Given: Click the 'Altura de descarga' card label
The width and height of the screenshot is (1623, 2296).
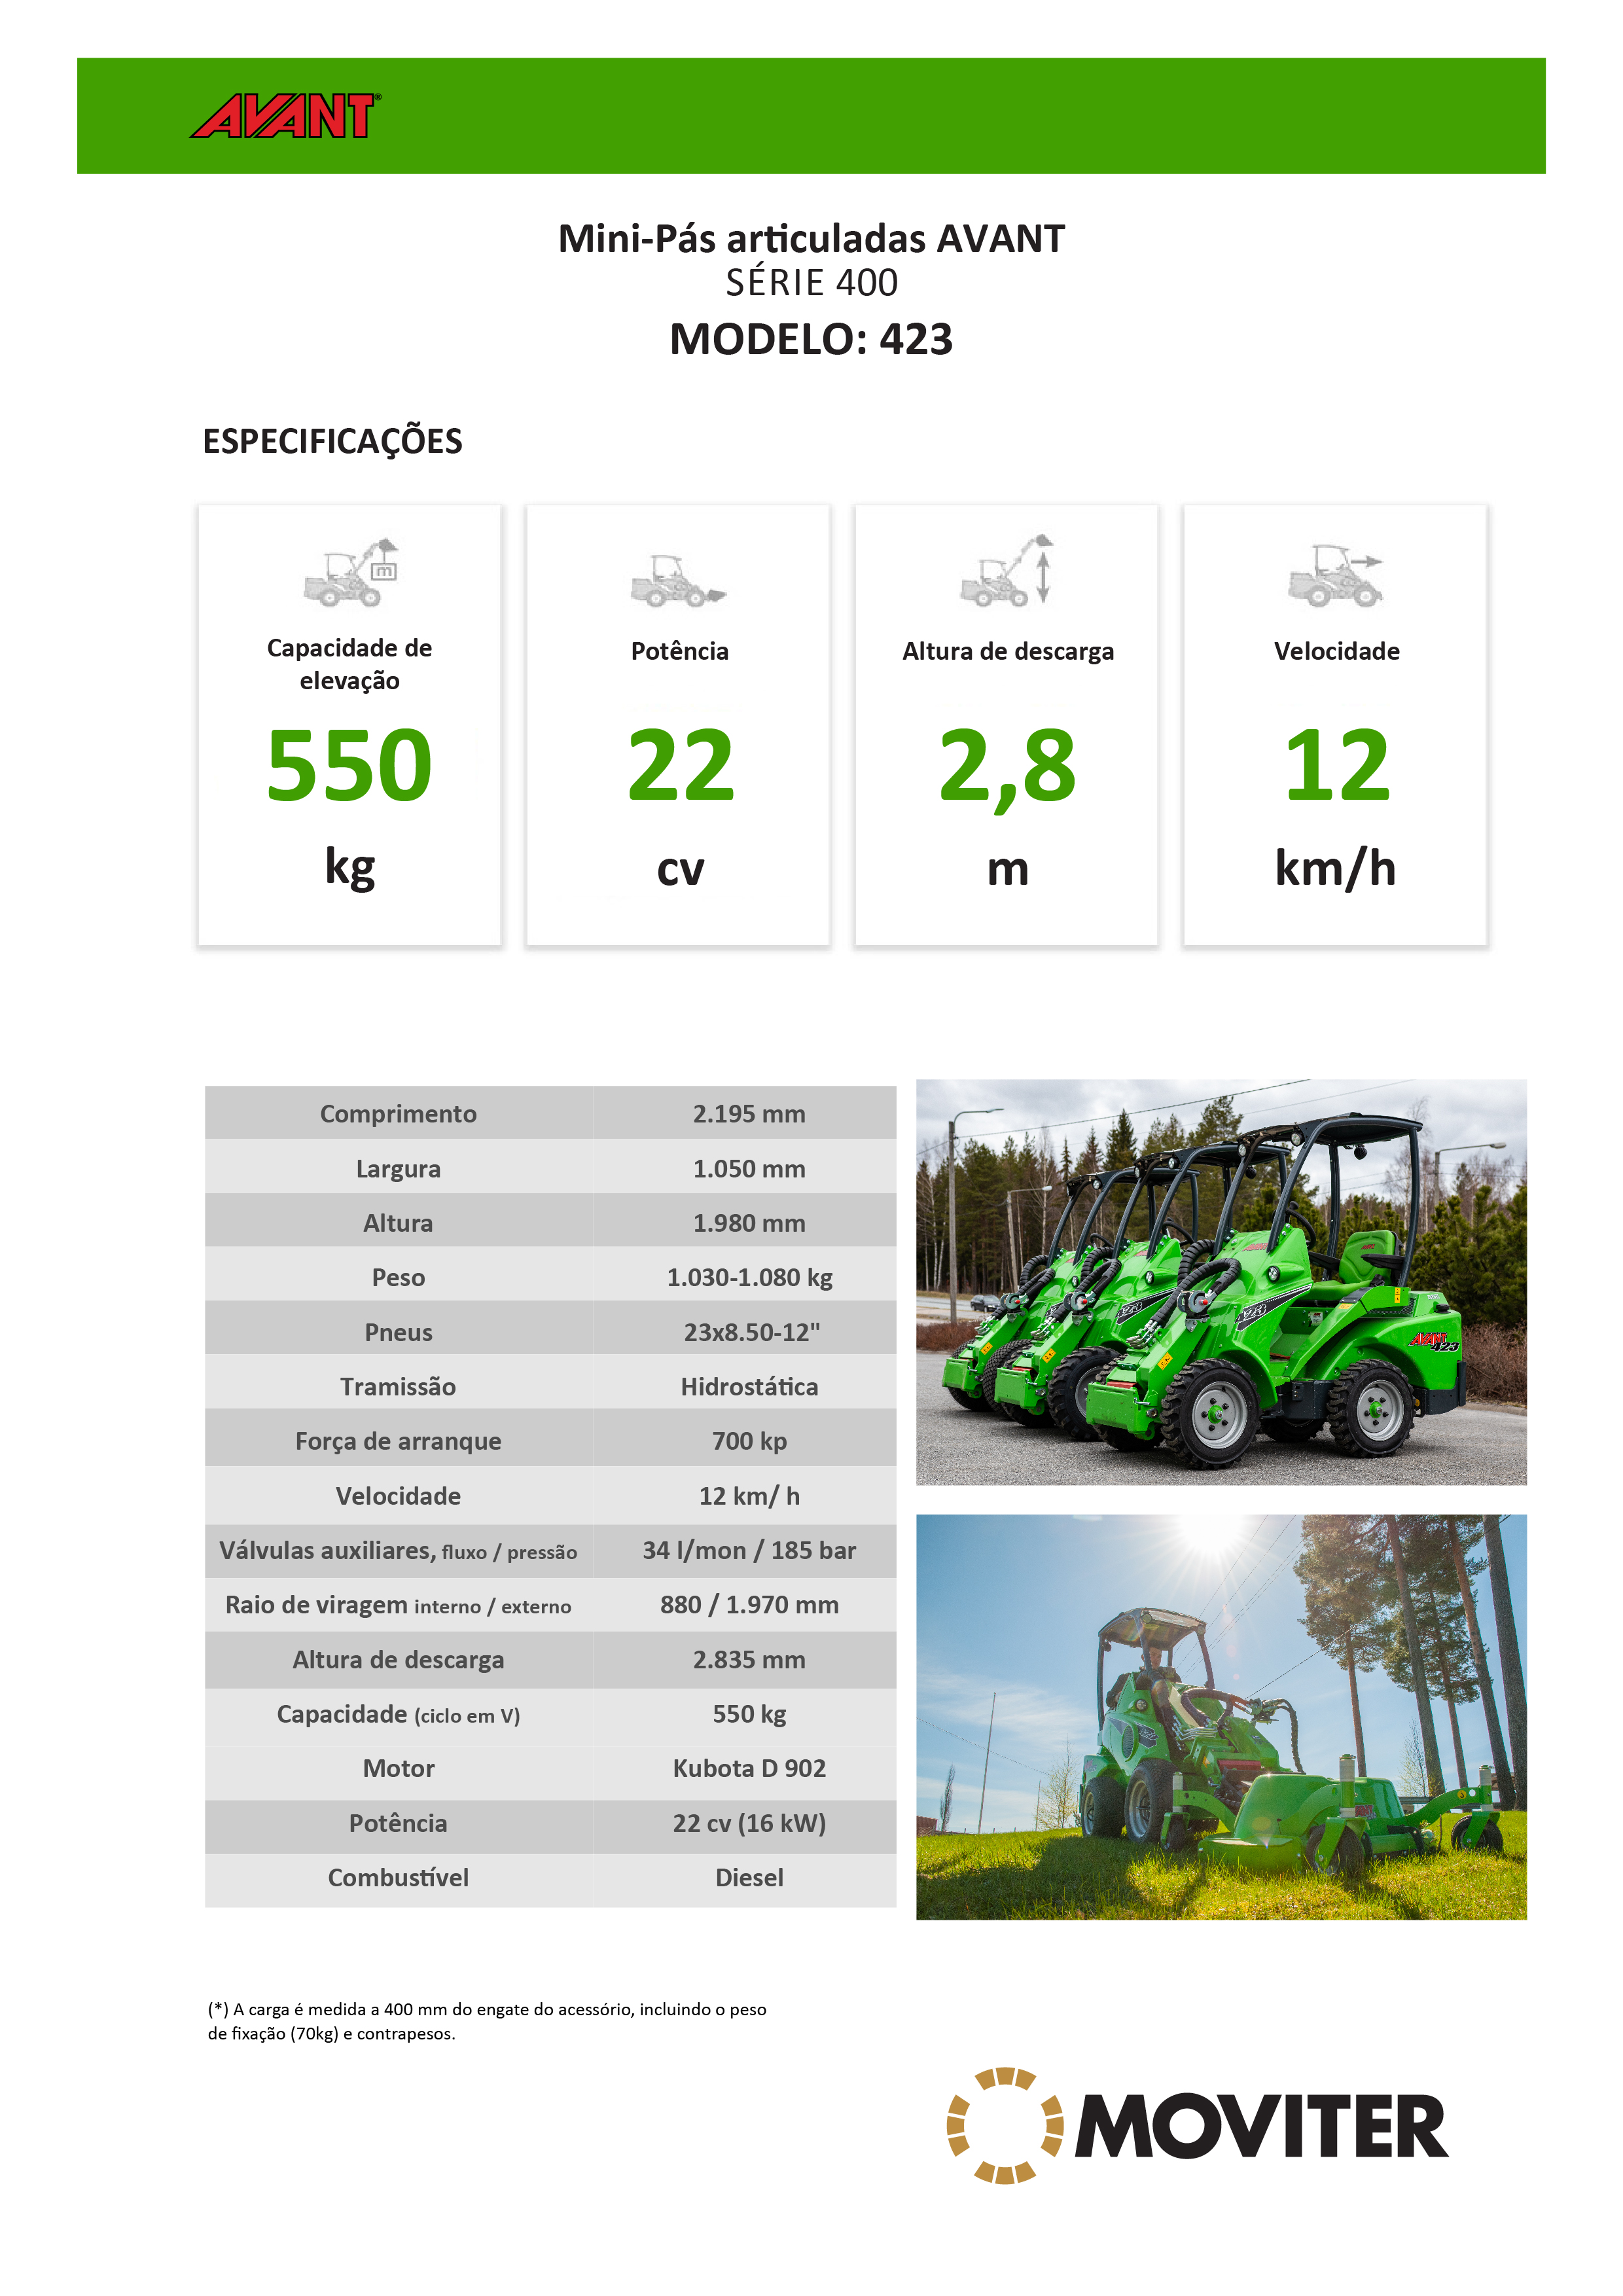Looking at the screenshot, I should point(1008,652).
